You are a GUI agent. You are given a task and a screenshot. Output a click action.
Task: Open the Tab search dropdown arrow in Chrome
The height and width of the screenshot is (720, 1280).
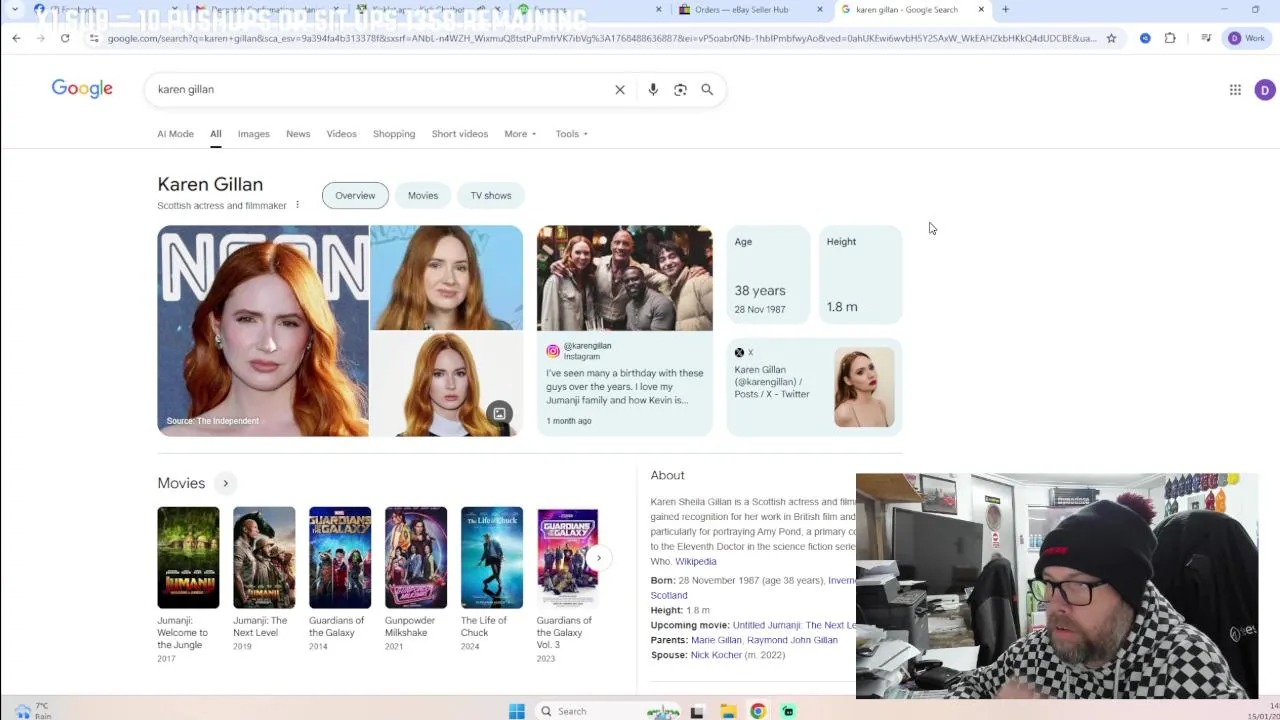15,10
